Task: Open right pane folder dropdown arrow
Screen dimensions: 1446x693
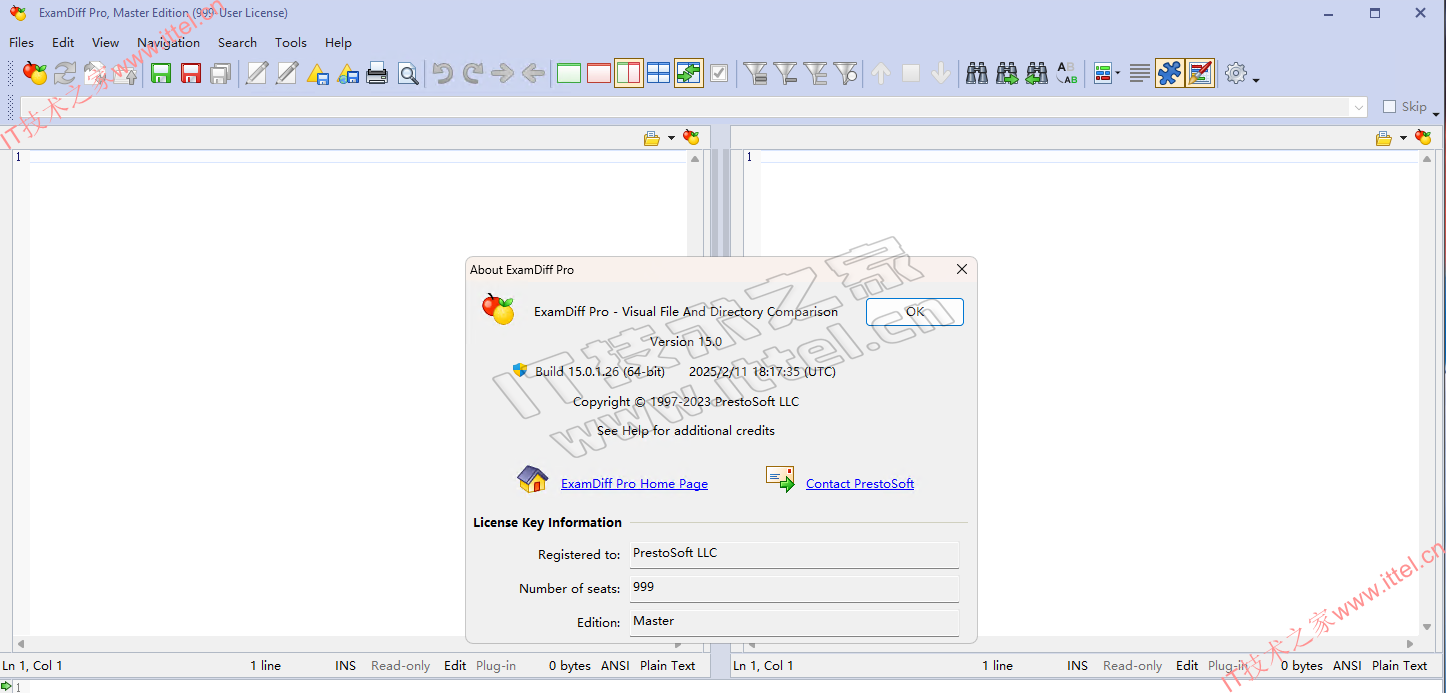Action: [1403, 138]
